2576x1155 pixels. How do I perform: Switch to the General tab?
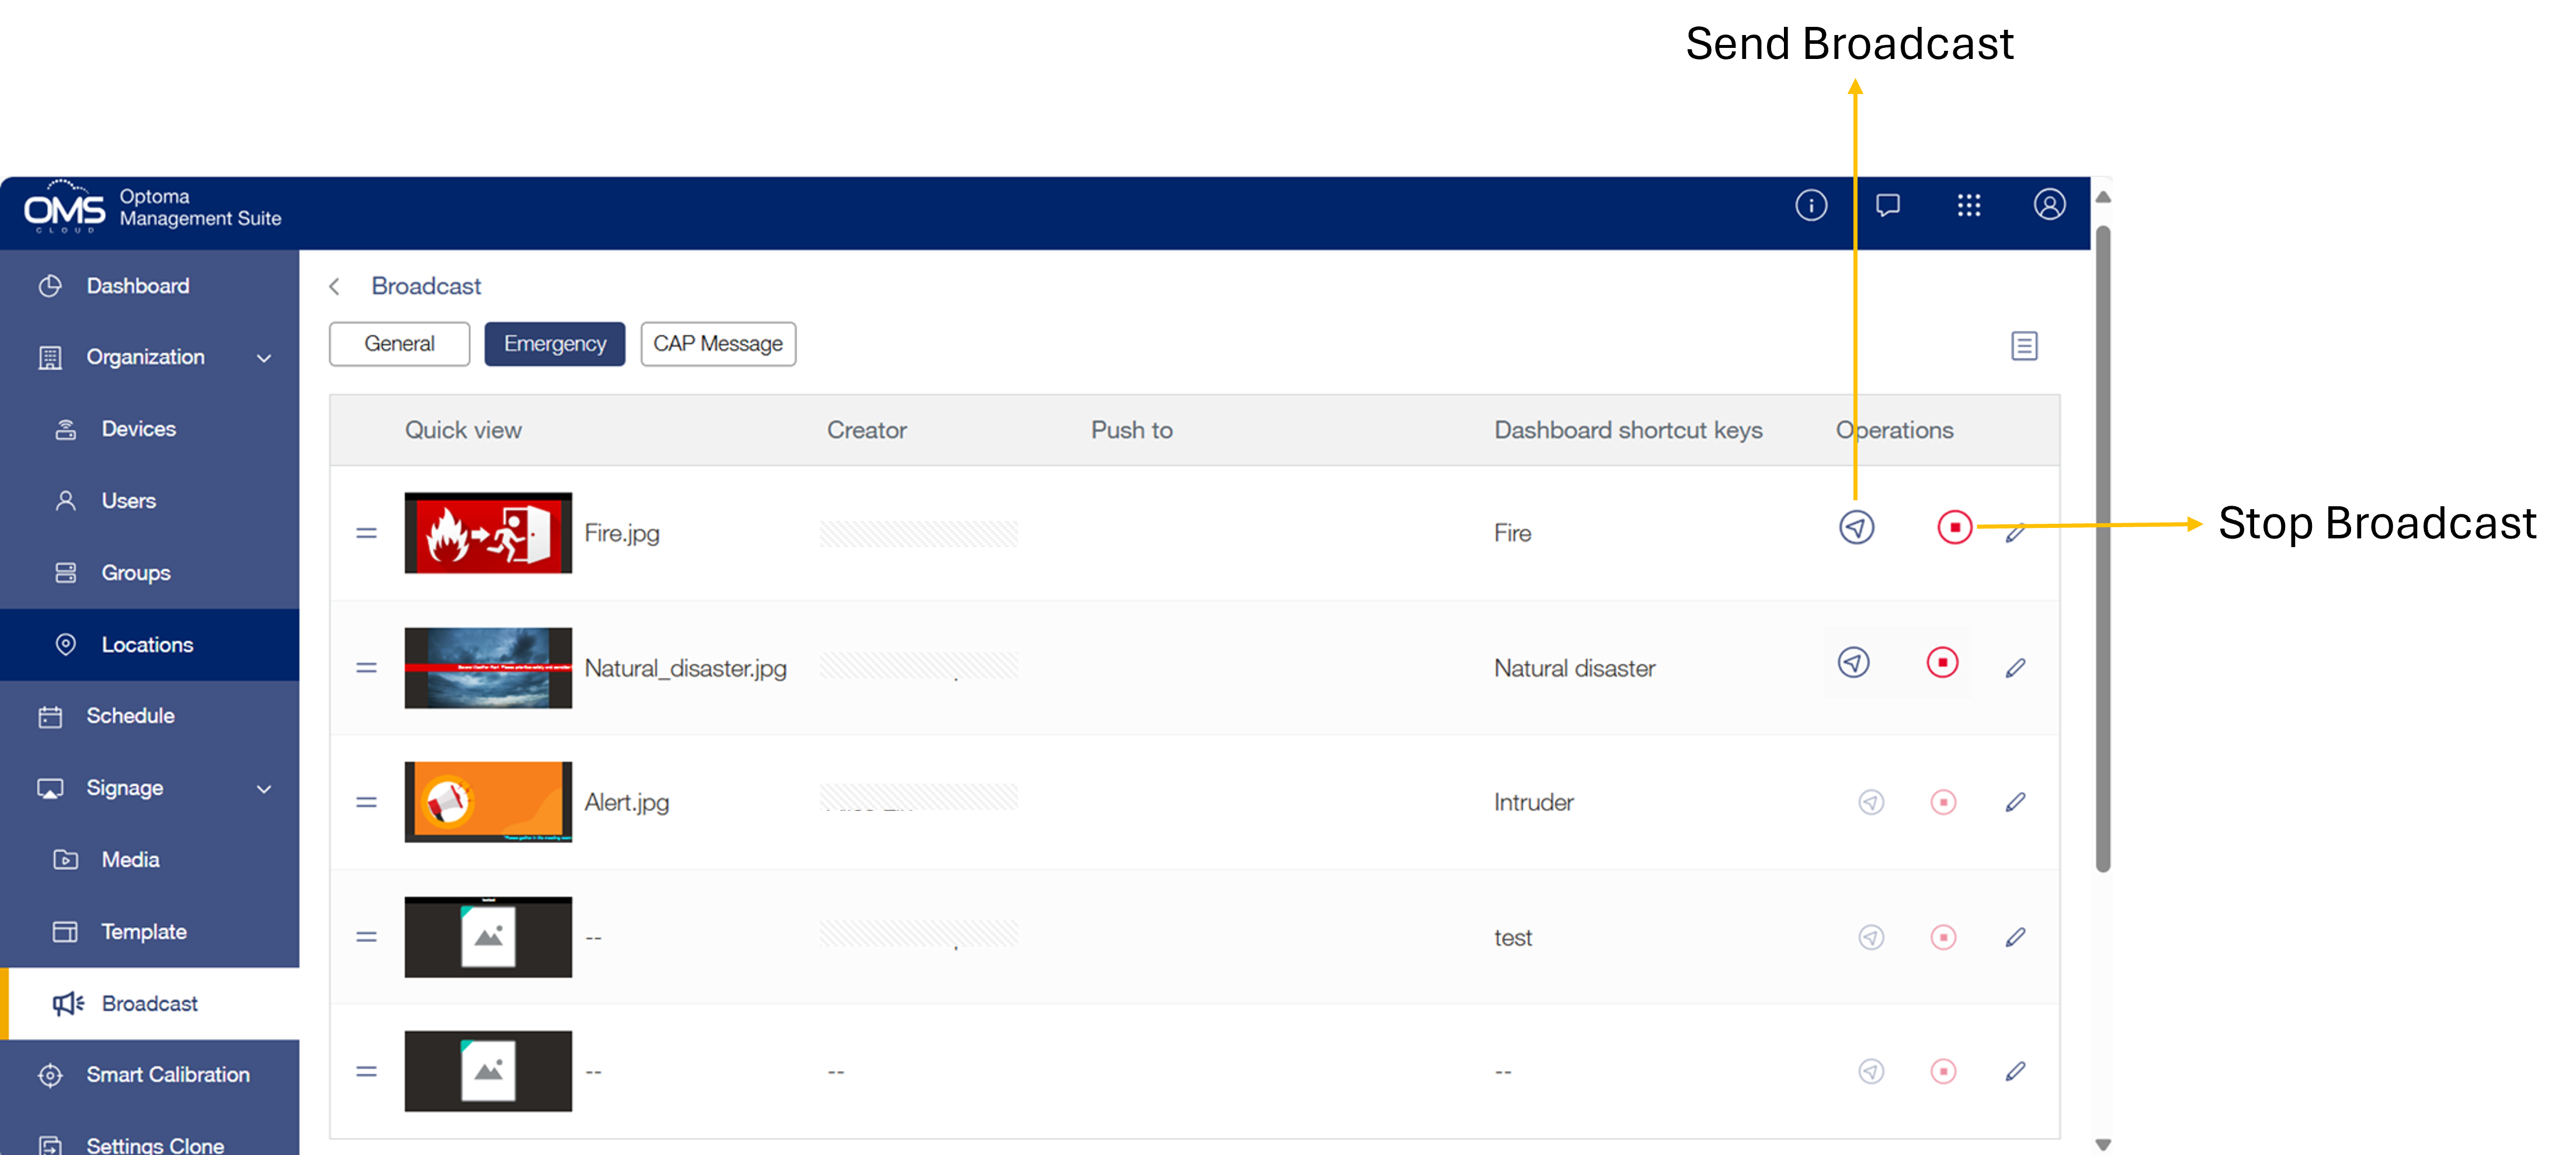[399, 343]
